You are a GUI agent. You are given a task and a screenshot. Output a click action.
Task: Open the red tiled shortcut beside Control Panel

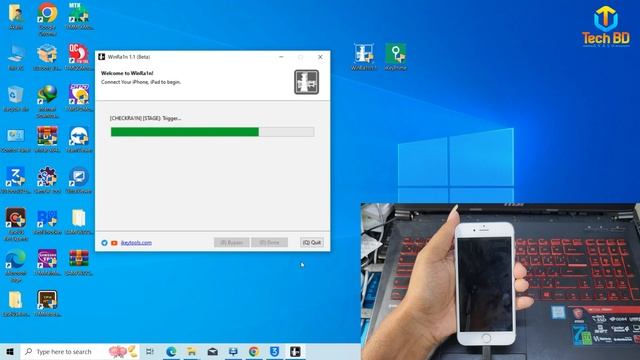pyautogui.click(x=47, y=140)
